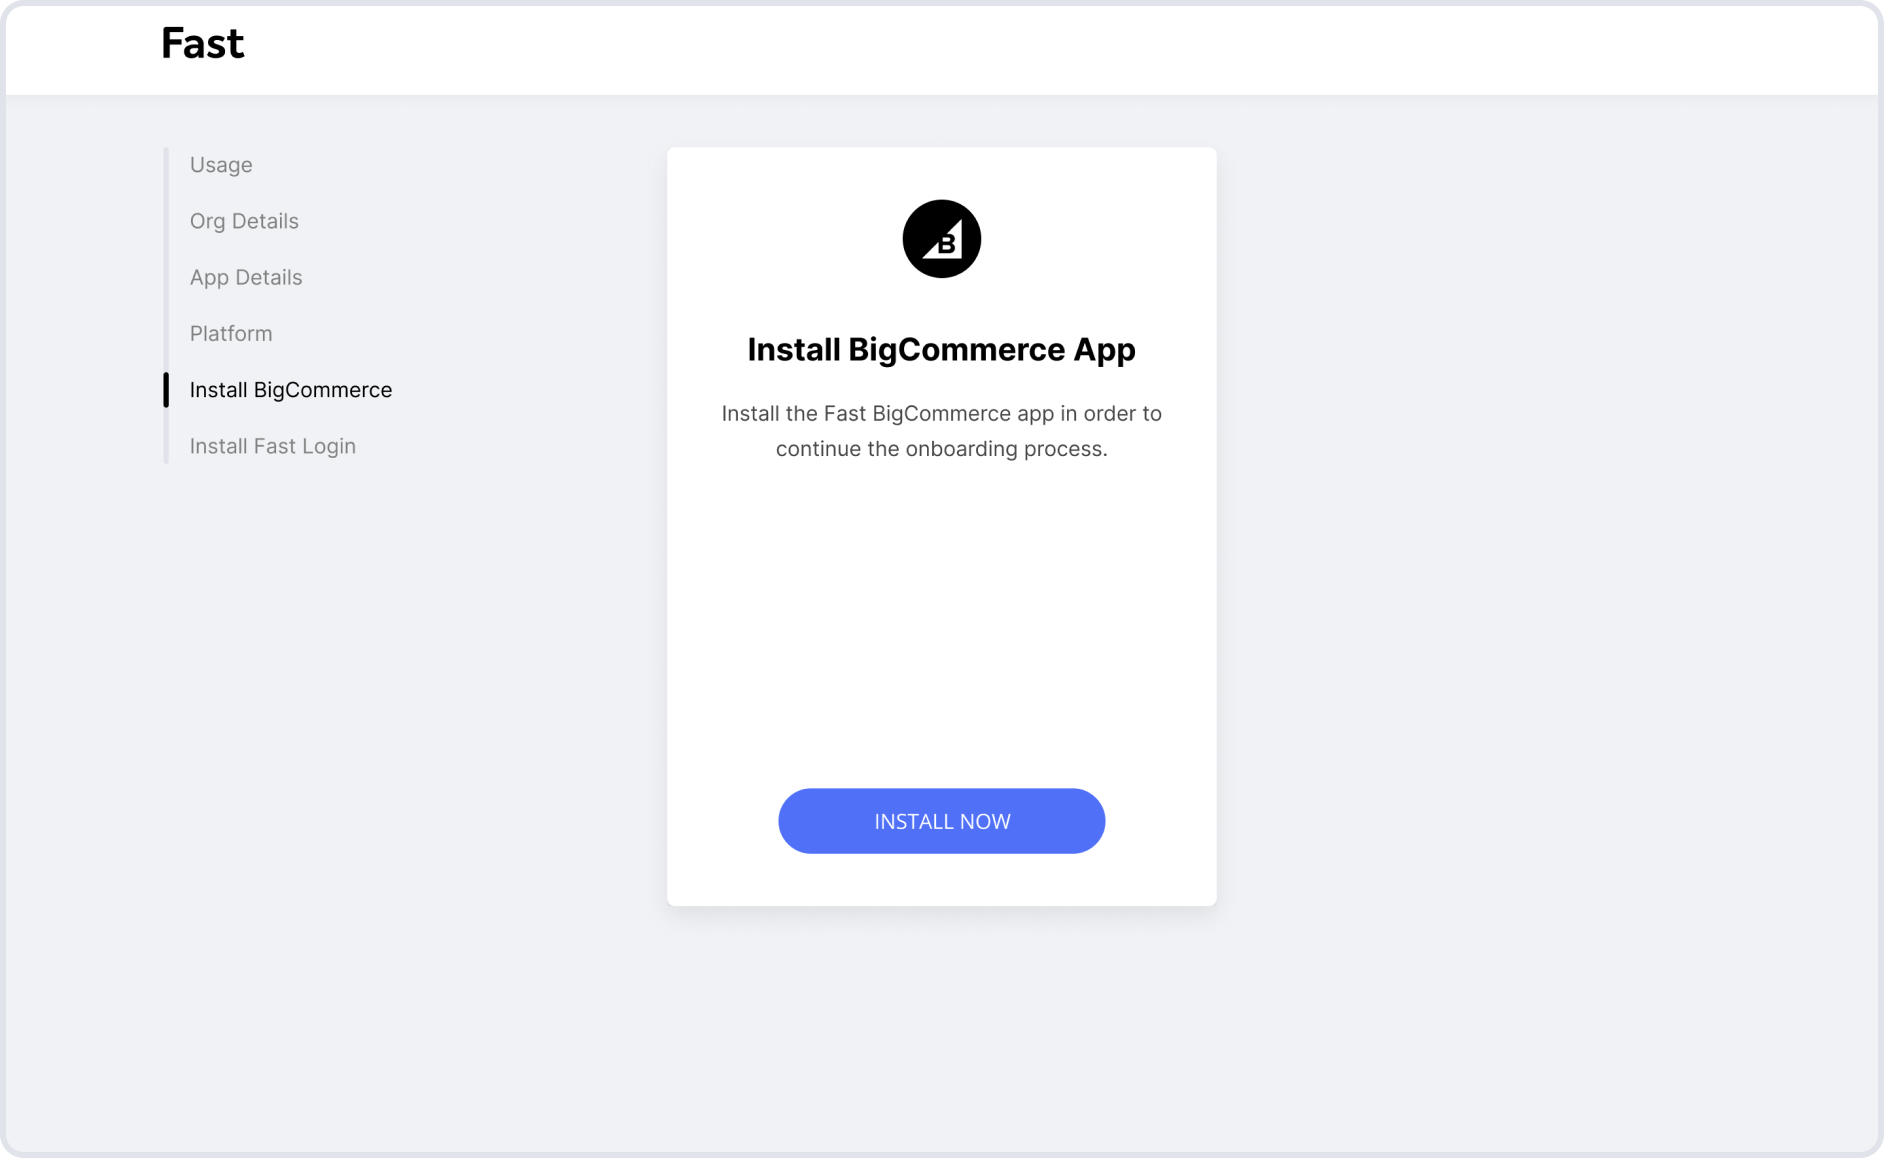Select Install BigCommerce in the sidebar
This screenshot has width=1884, height=1158.
click(291, 390)
